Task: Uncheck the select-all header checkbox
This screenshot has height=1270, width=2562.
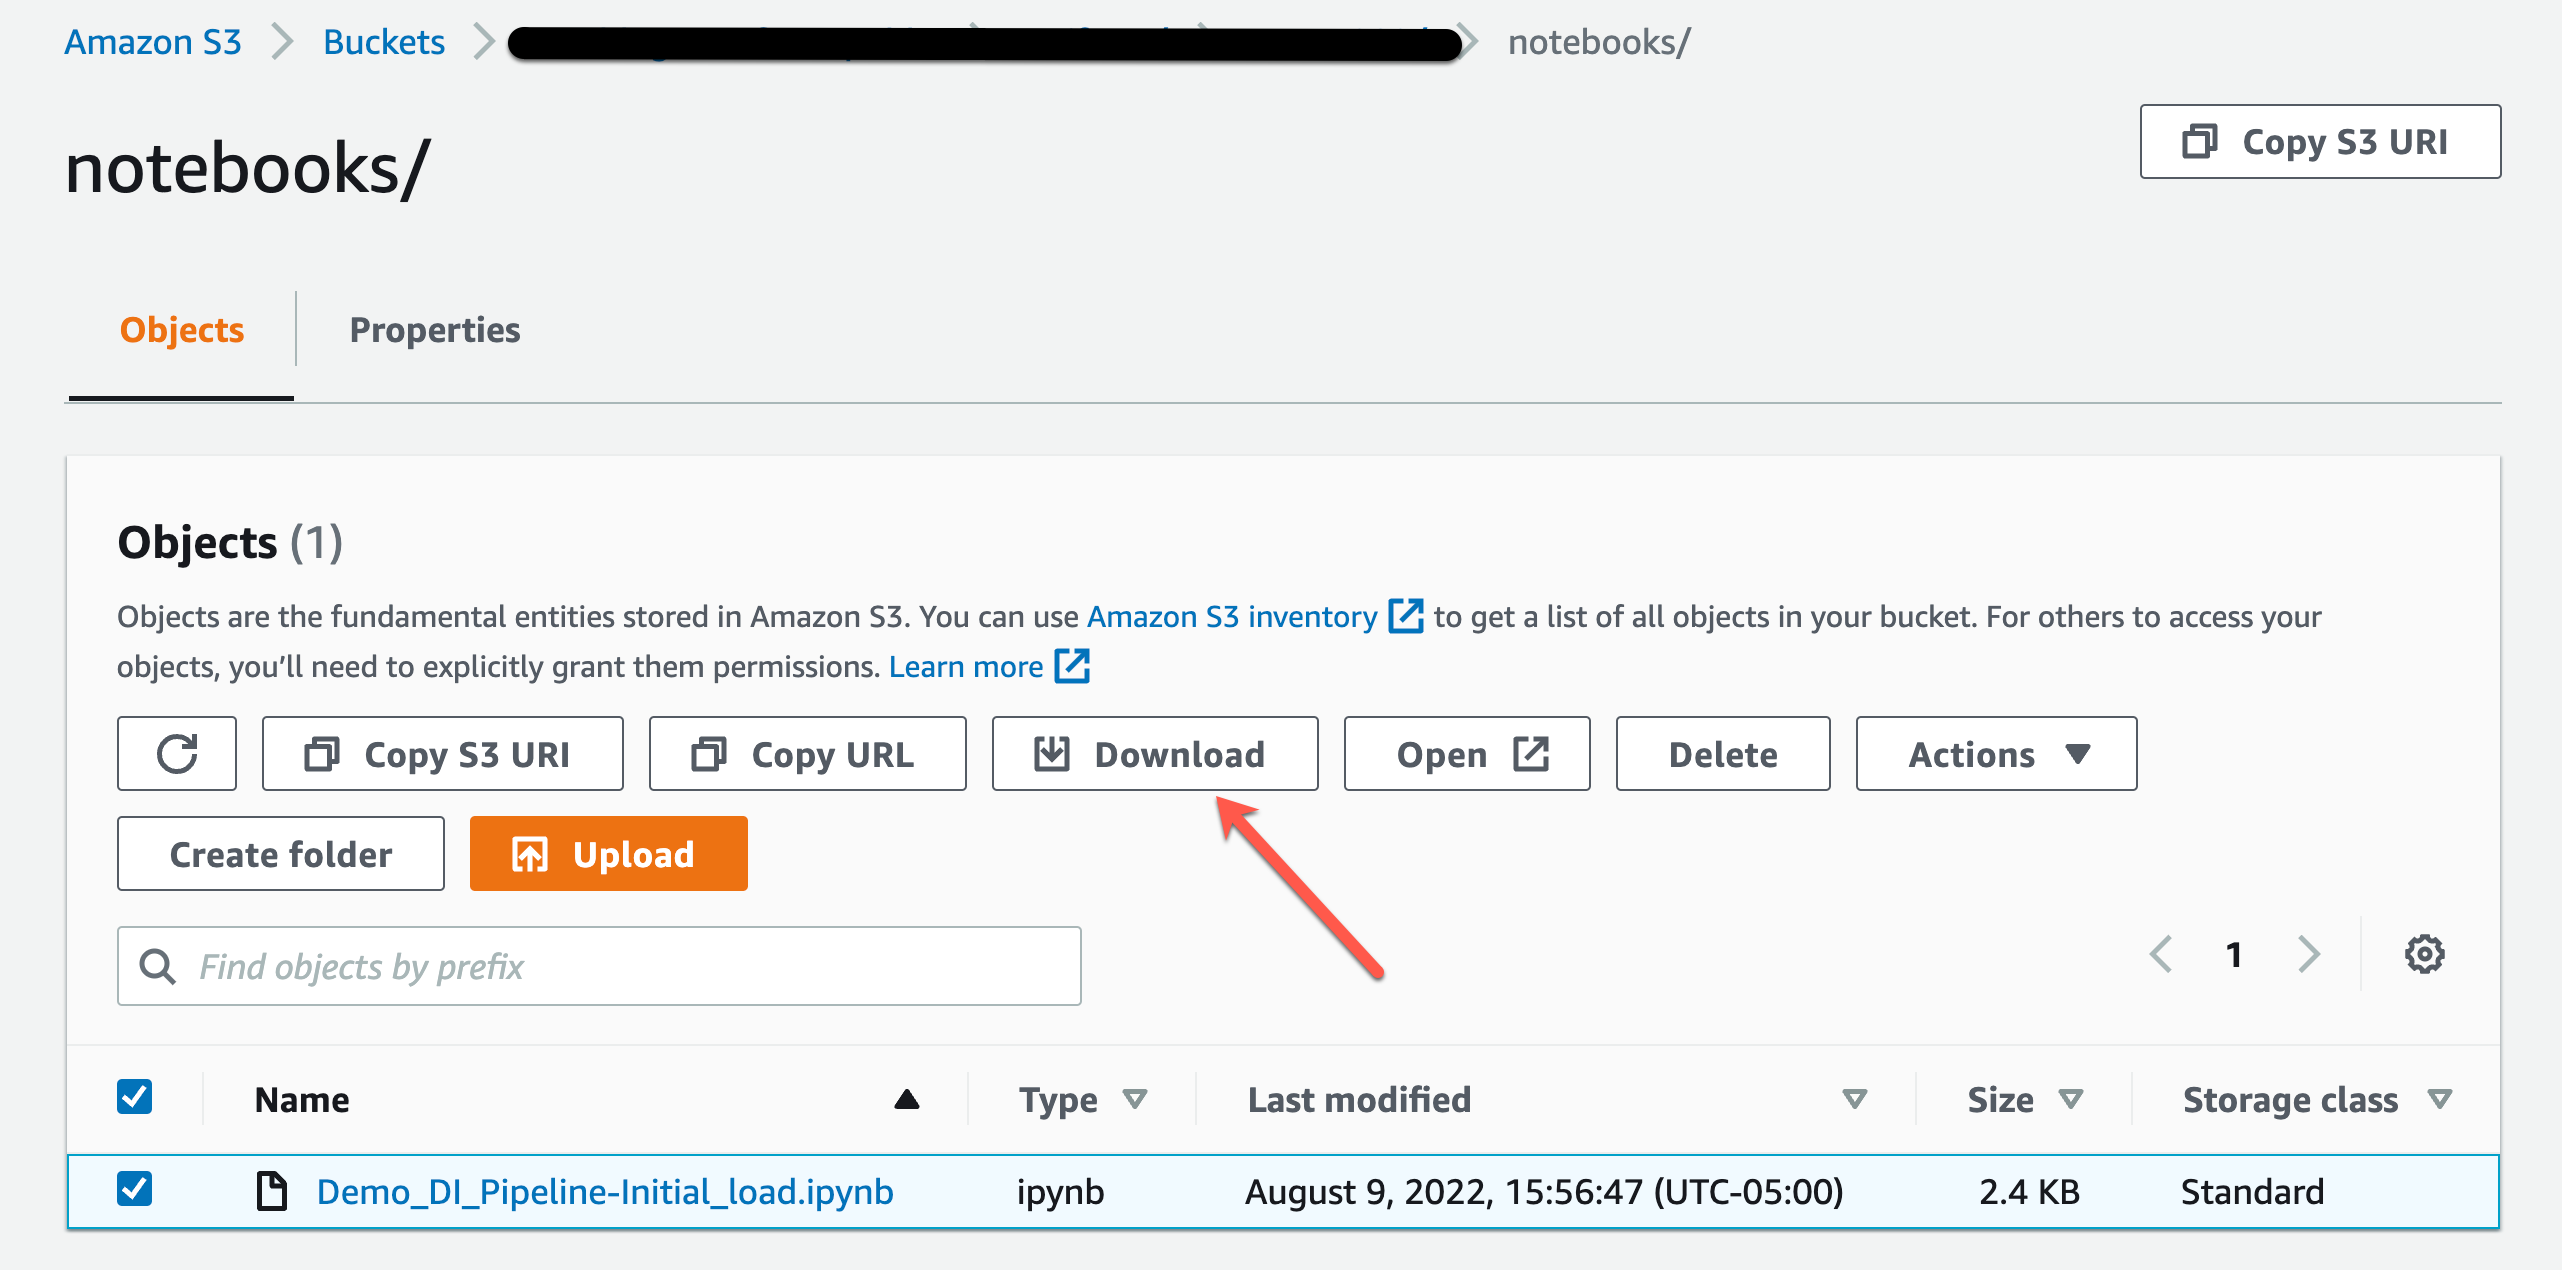Action: click(x=135, y=1097)
